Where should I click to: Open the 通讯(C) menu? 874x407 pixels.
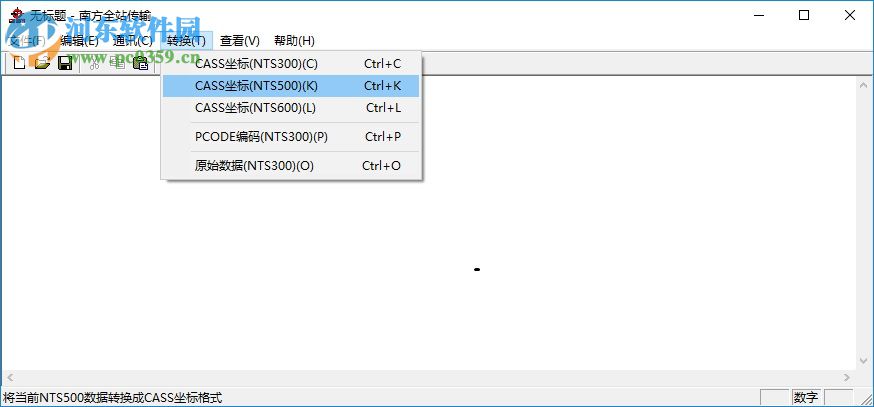point(132,41)
